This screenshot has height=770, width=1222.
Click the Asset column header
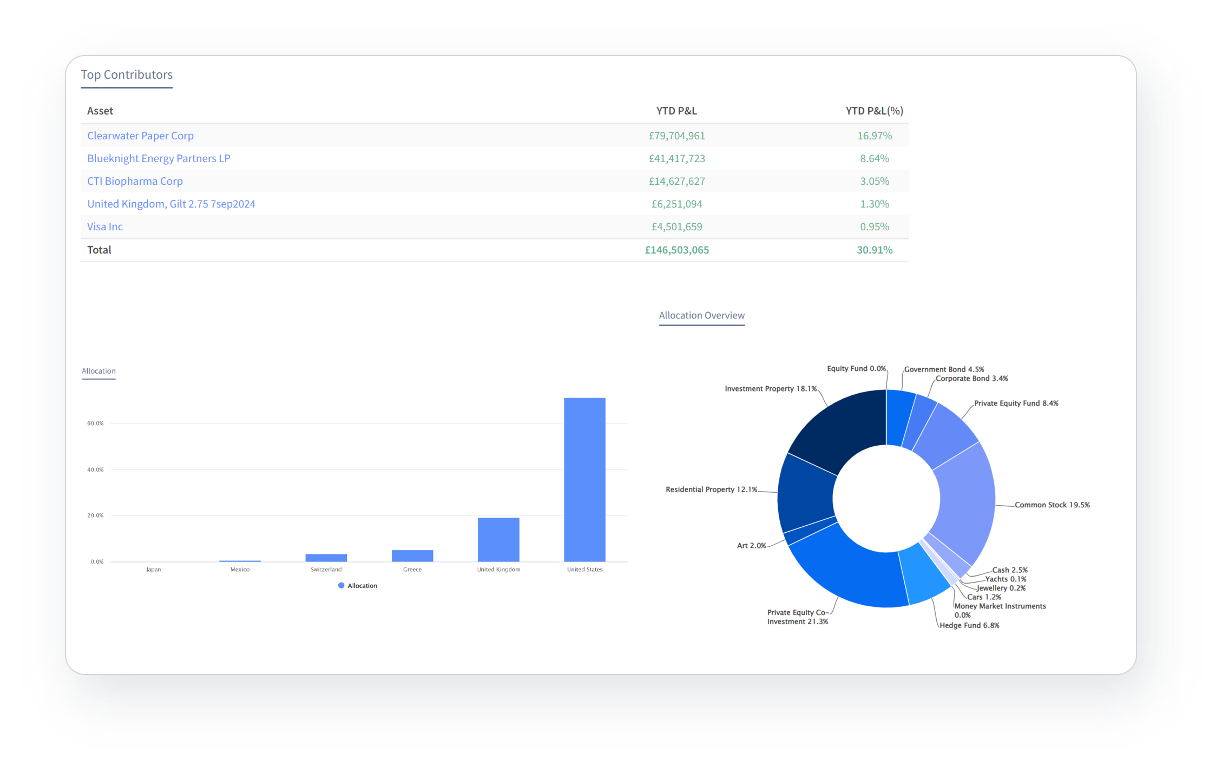click(x=100, y=111)
